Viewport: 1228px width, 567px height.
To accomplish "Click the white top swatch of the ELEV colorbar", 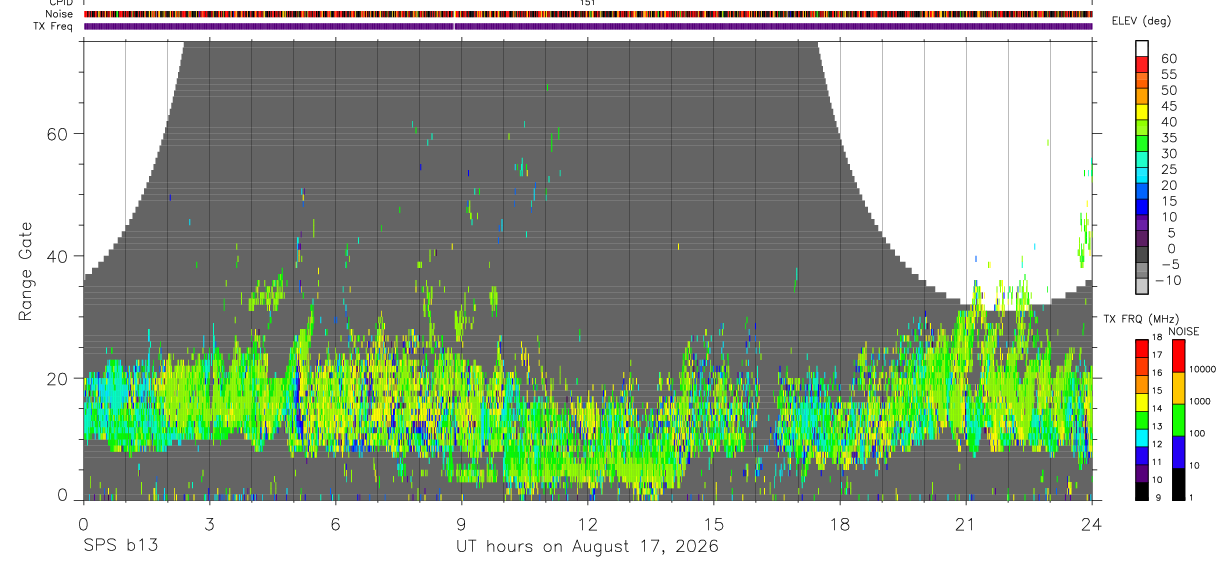I will click(1142, 48).
